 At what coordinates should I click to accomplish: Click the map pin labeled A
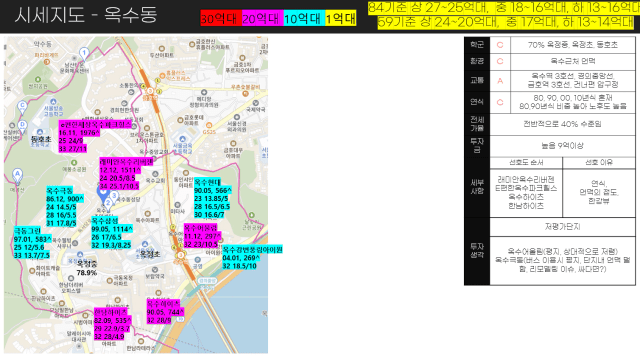point(17,175)
